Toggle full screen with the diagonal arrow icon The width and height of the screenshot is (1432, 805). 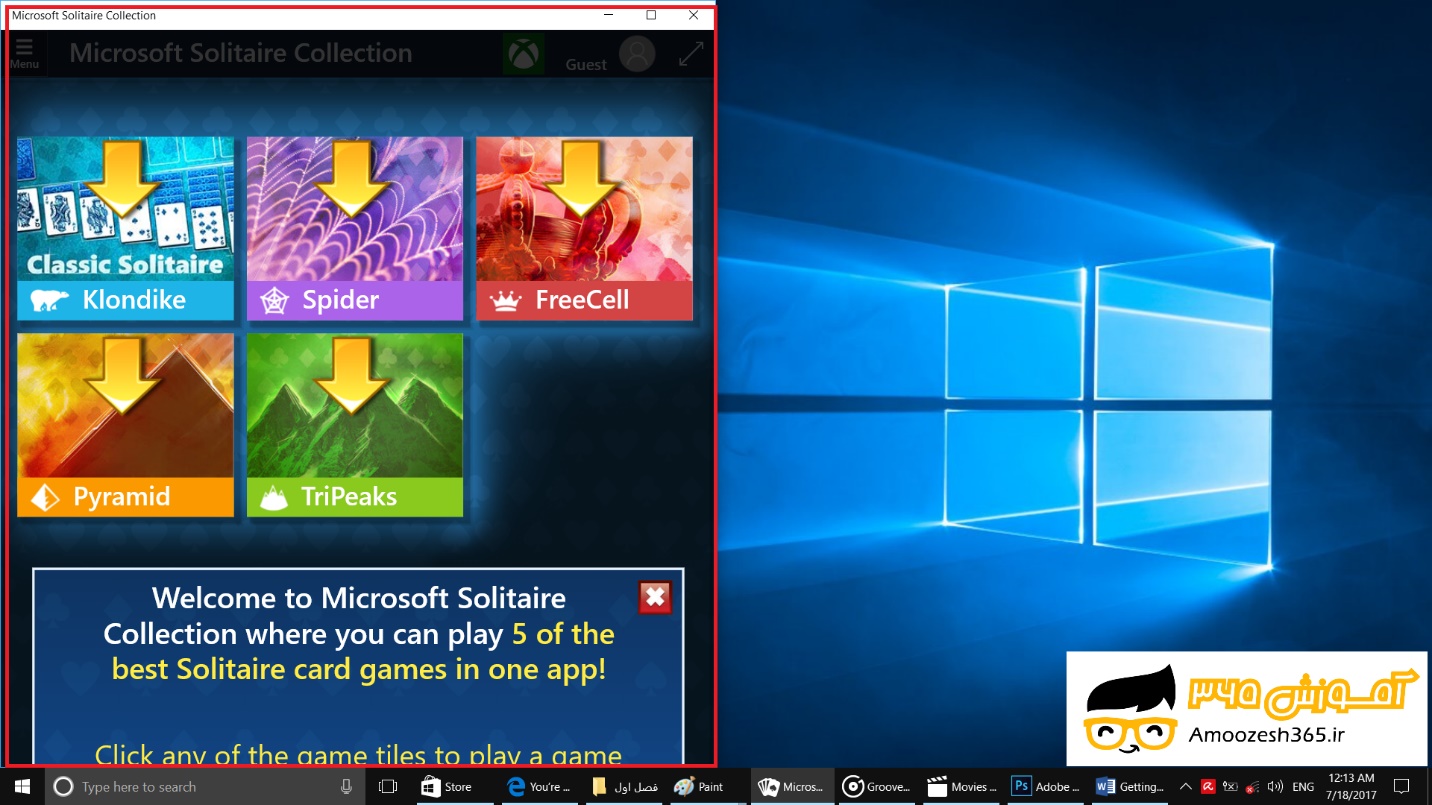(691, 54)
